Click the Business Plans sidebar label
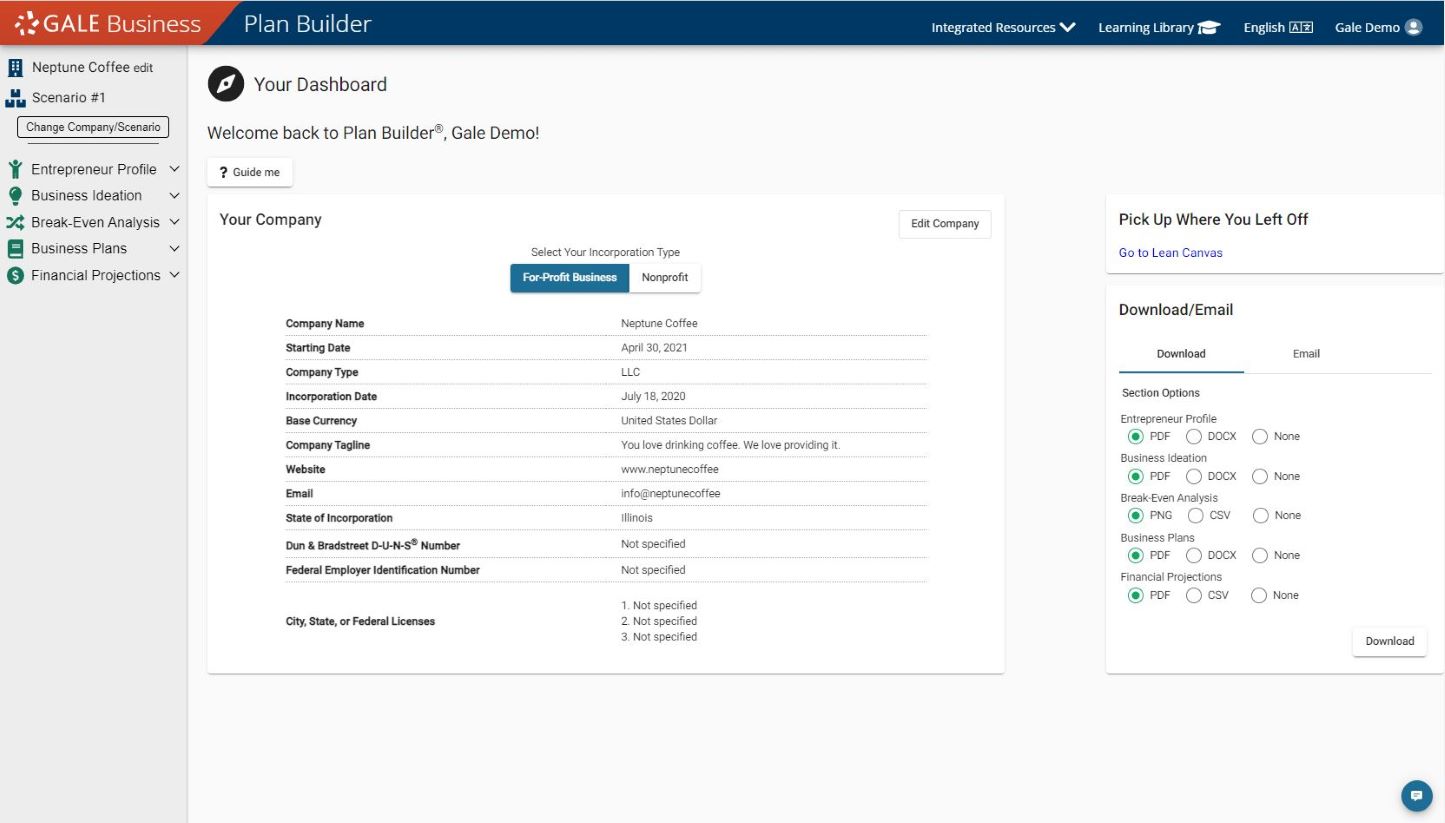This screenshot has width=1445, height=823. pyautogui.click(x=79, y=249)
